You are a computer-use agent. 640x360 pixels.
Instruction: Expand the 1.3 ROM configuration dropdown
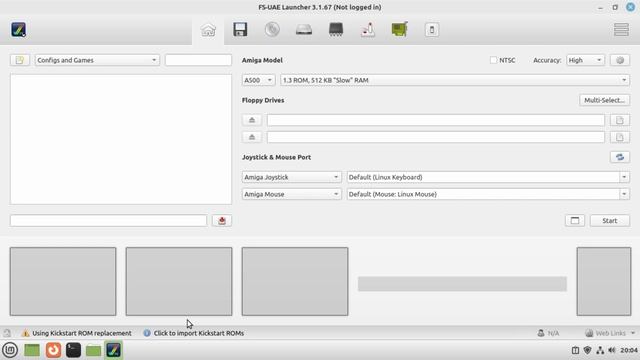tap(455, 80)
